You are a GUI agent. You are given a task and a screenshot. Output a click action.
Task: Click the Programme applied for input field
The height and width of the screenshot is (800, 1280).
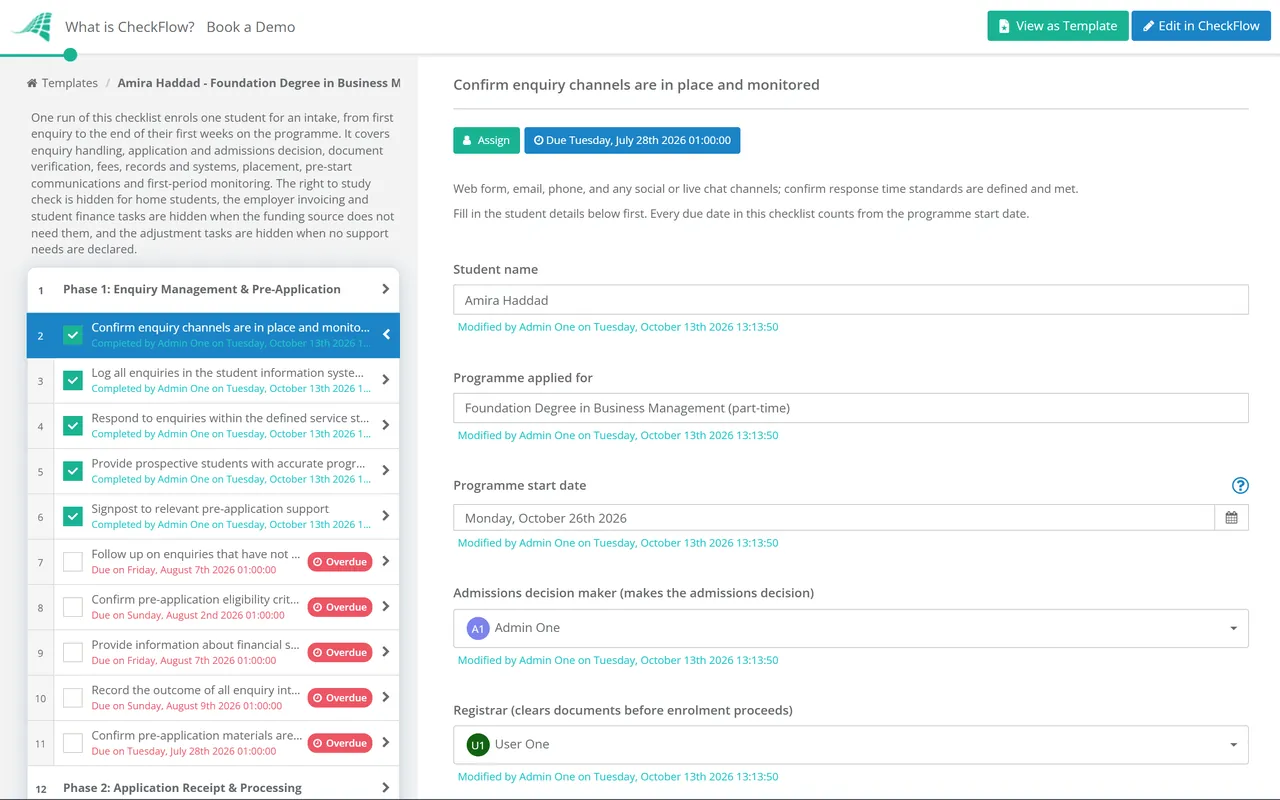coord(850,408)
